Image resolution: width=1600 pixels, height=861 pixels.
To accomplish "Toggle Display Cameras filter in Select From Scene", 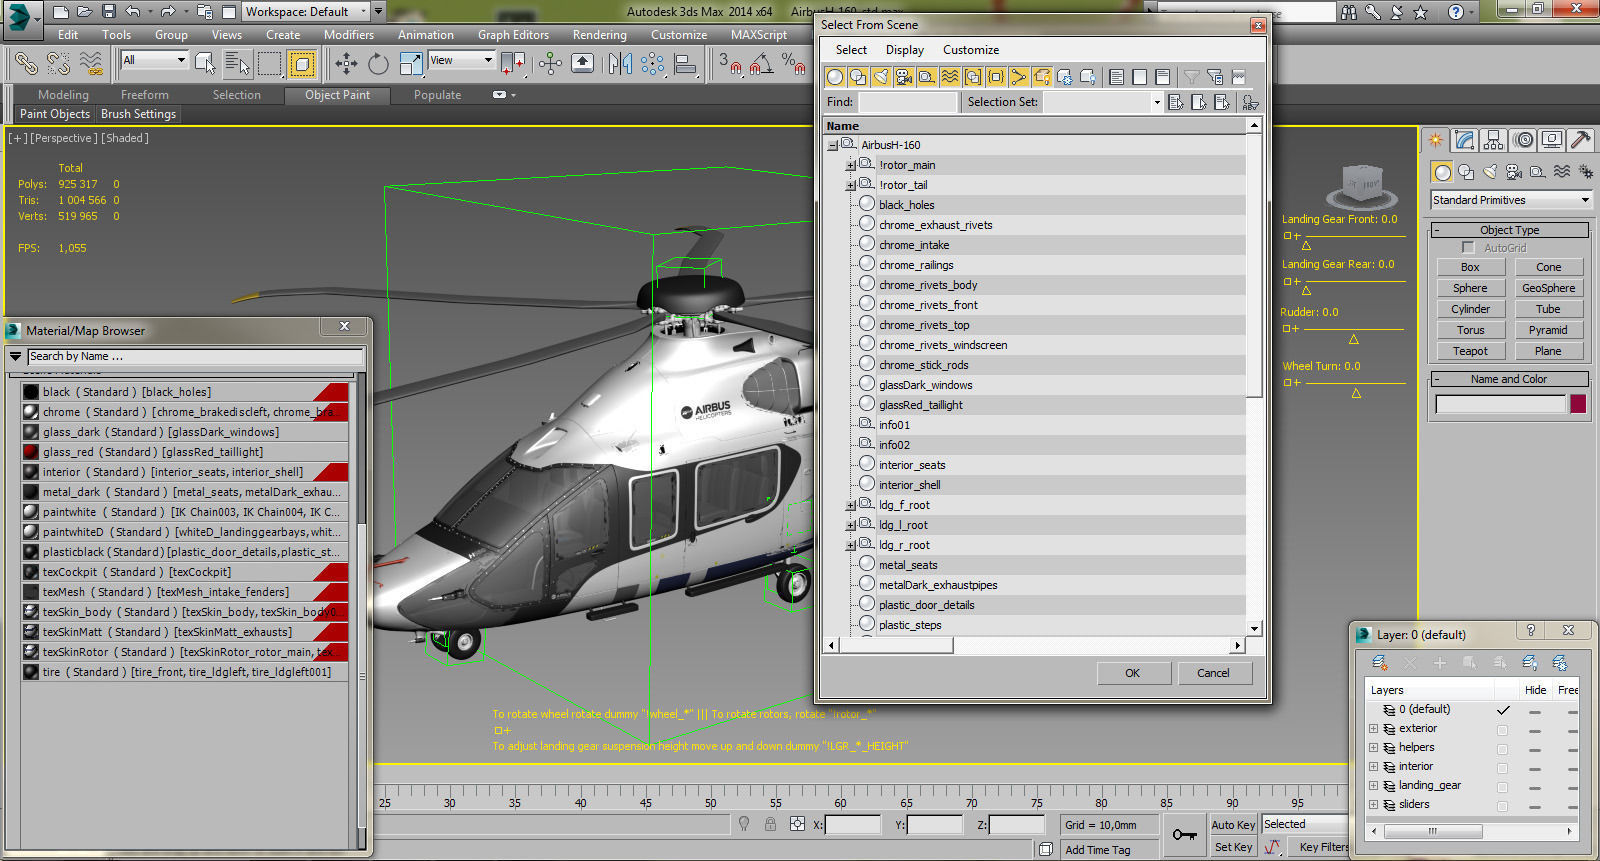I will (903, 77).
